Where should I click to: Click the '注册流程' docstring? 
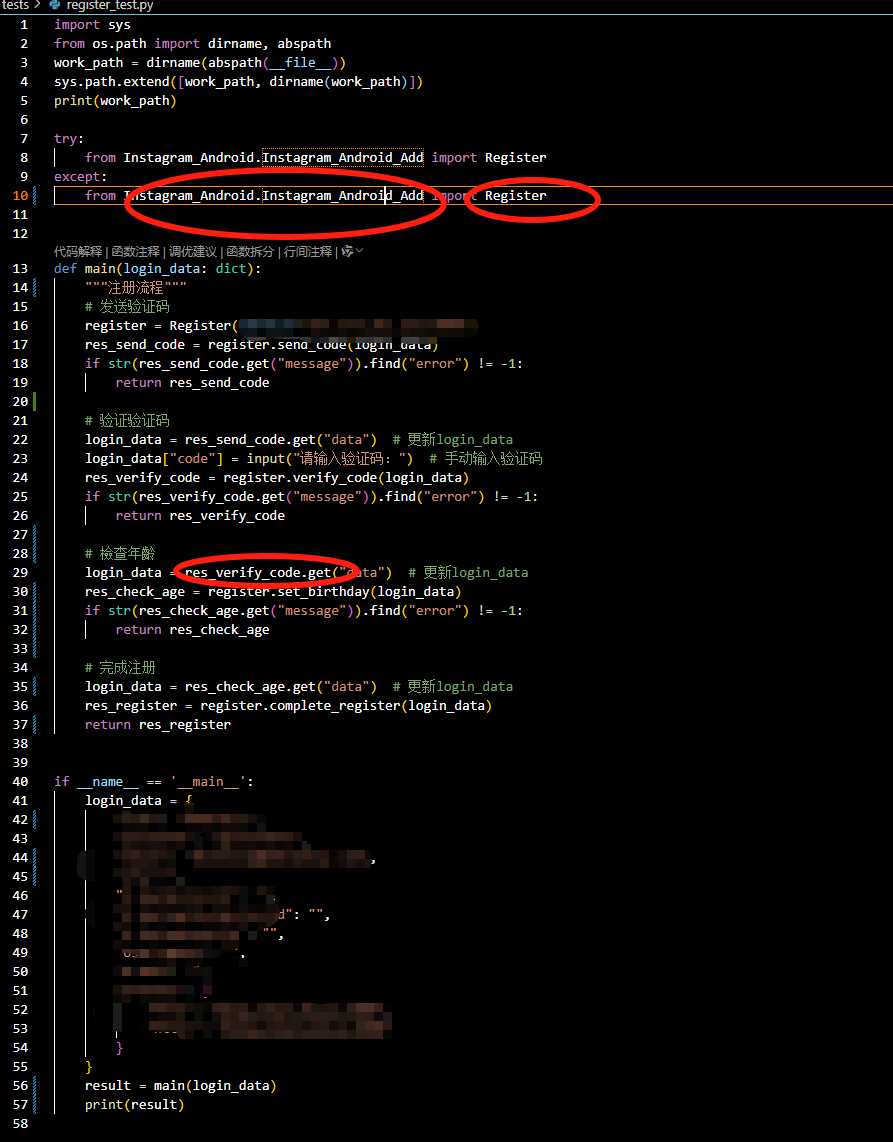(x=135, y=288)
